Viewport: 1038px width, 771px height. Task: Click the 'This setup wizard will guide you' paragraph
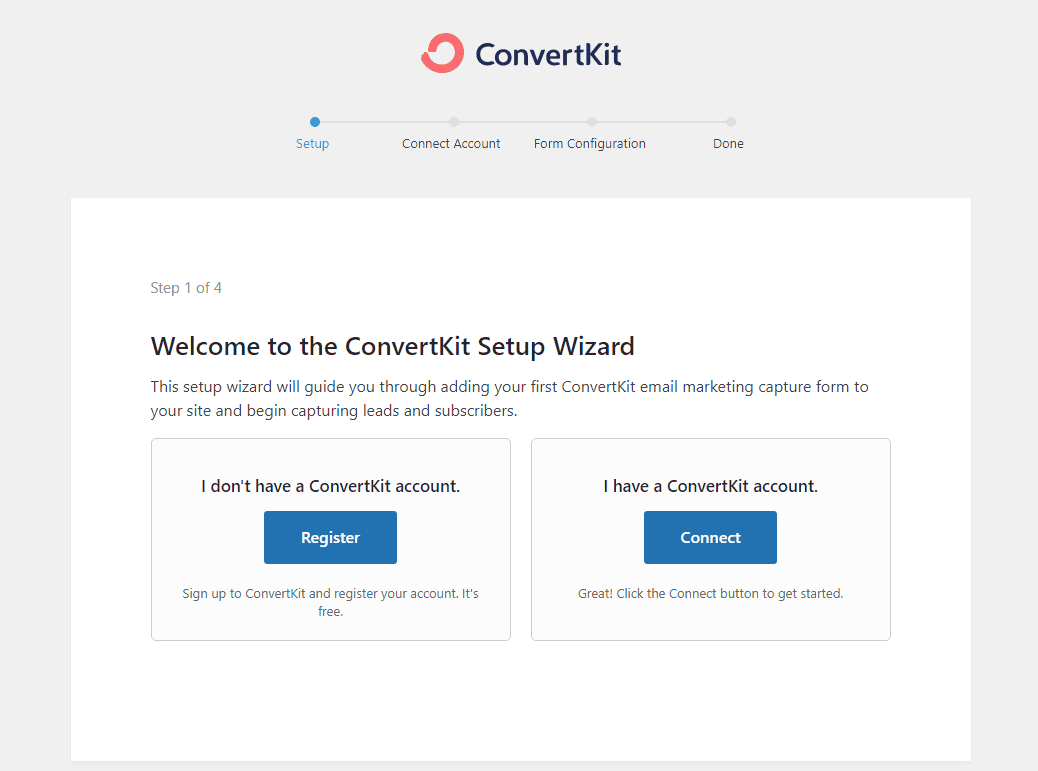point(509,398)
